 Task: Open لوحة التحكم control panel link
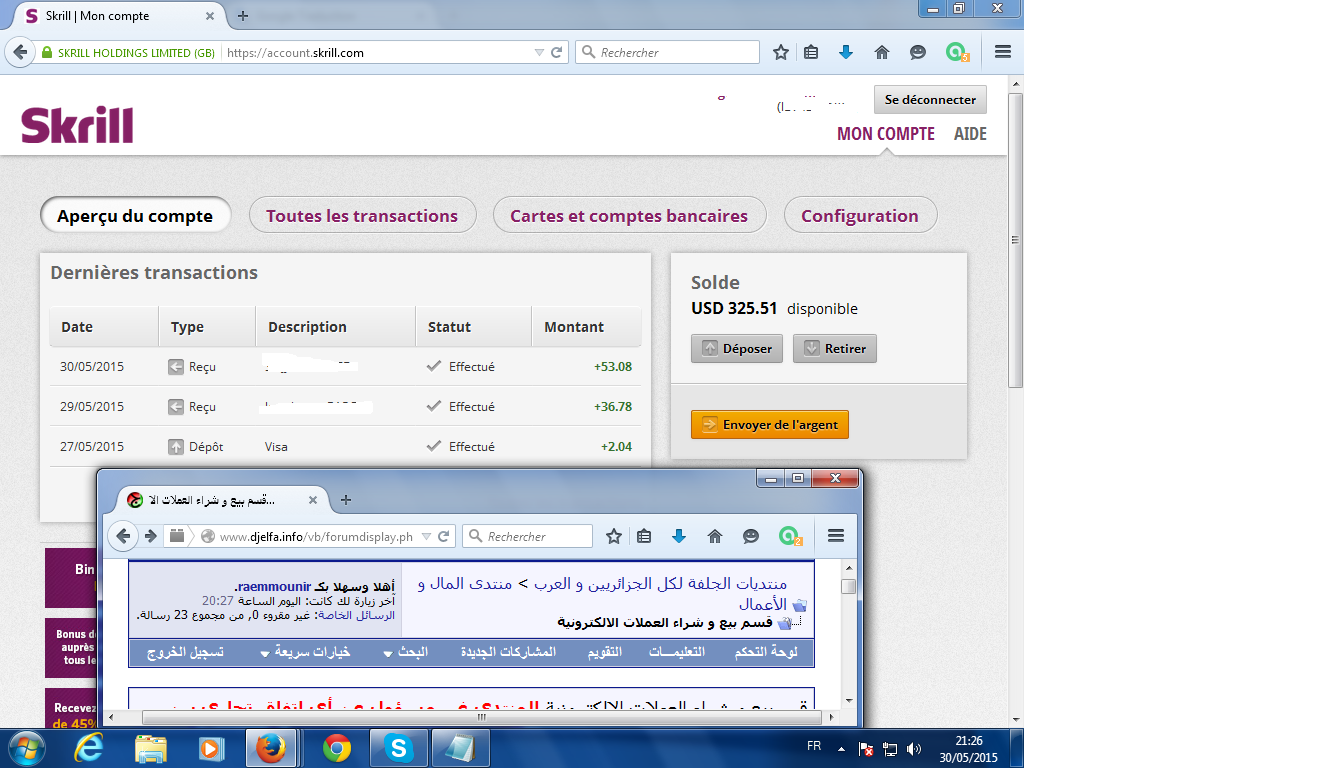pyautogui.click(x=766, y=652)
